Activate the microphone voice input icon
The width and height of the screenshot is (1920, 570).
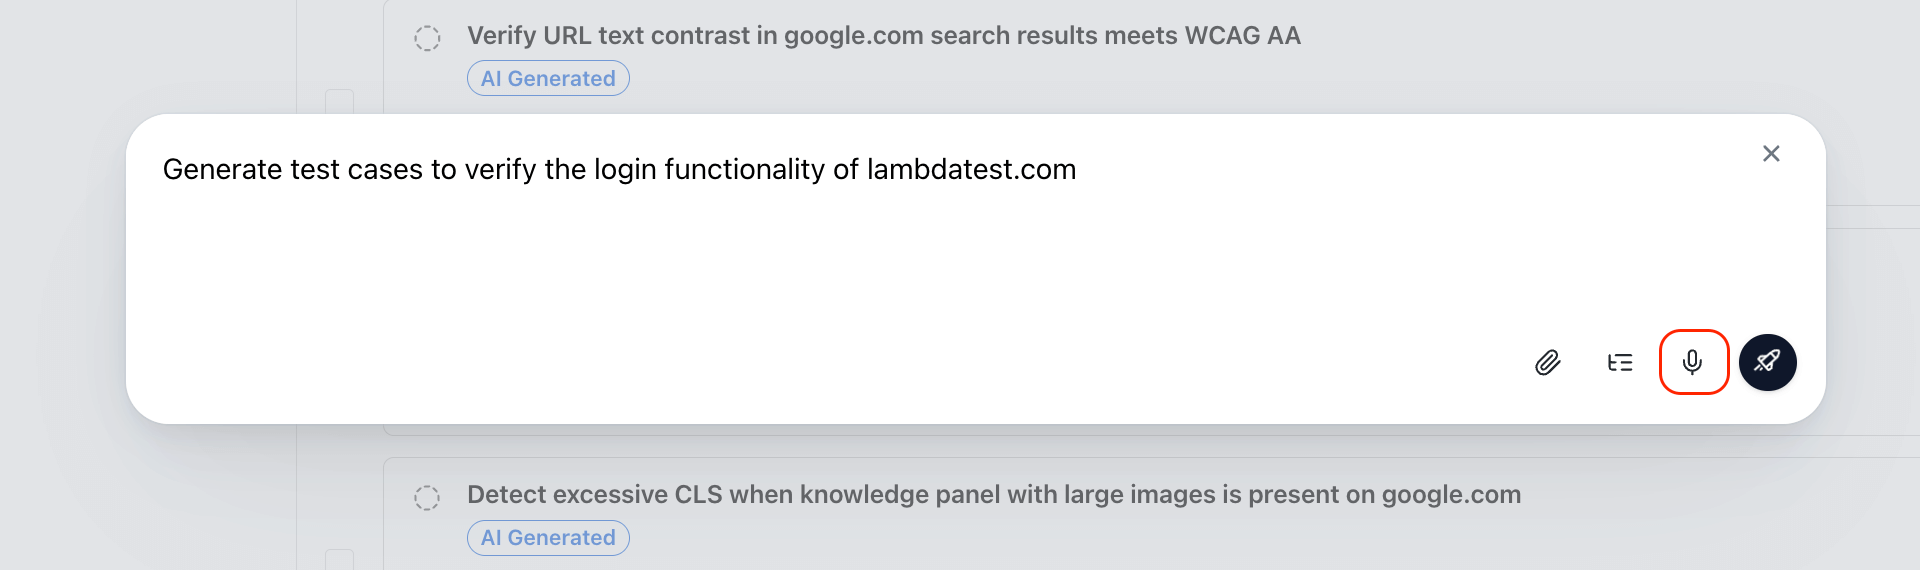click(1693, 362)
